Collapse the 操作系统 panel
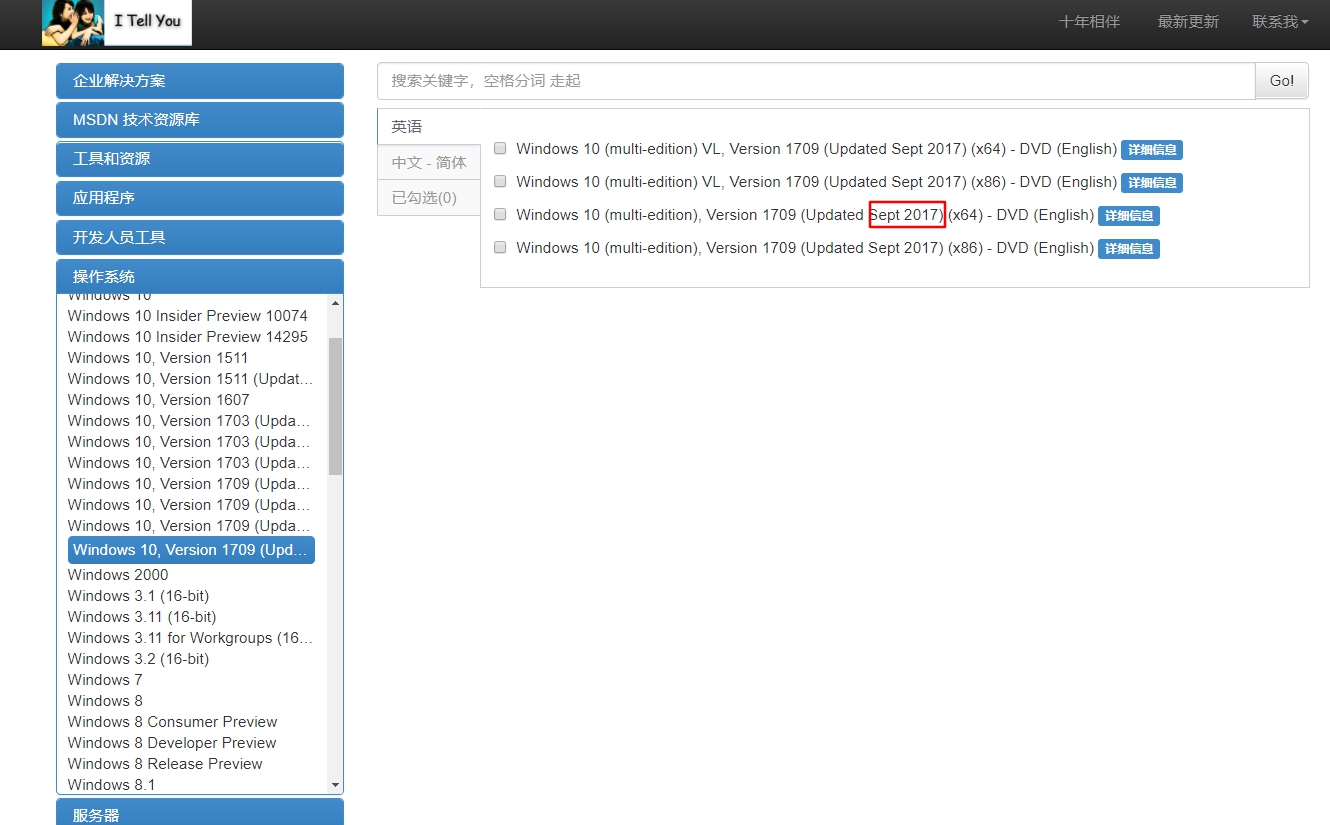Viewport: 1330px width, 825px height. point(200,276)
